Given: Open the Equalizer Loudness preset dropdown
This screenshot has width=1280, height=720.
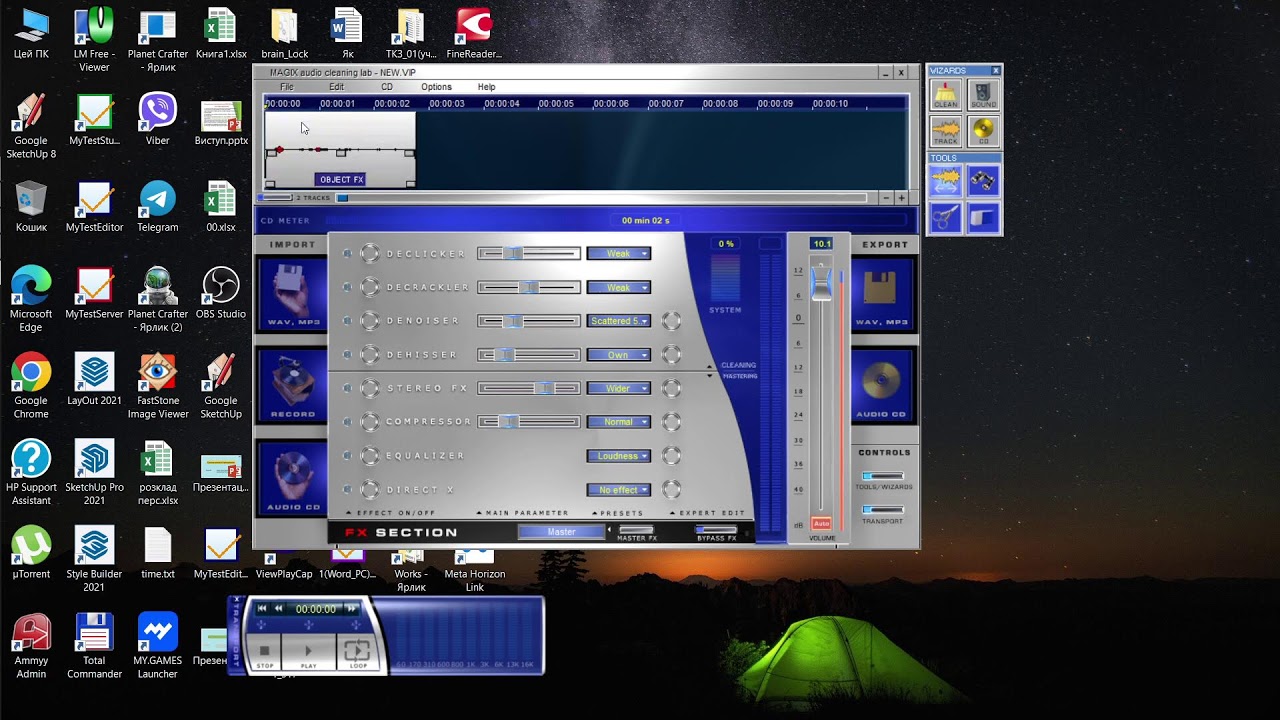Looking at the screenshot, I should click(x=619, y=456).
